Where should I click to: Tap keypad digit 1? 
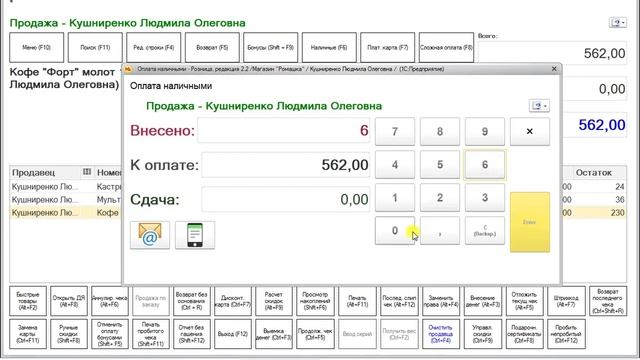[395, 198]
